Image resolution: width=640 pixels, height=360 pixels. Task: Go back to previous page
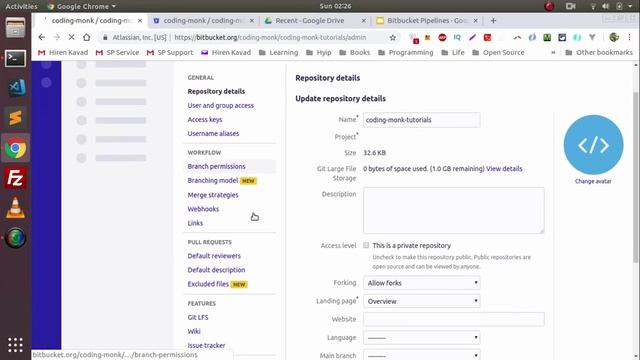tap(42, 37)
